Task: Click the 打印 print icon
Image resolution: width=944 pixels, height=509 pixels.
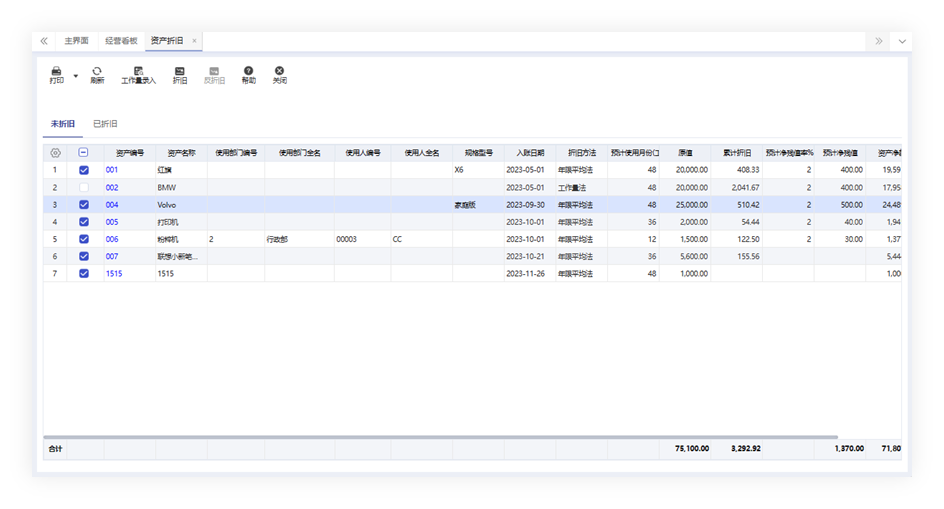Action: click(x=56, y=73)
